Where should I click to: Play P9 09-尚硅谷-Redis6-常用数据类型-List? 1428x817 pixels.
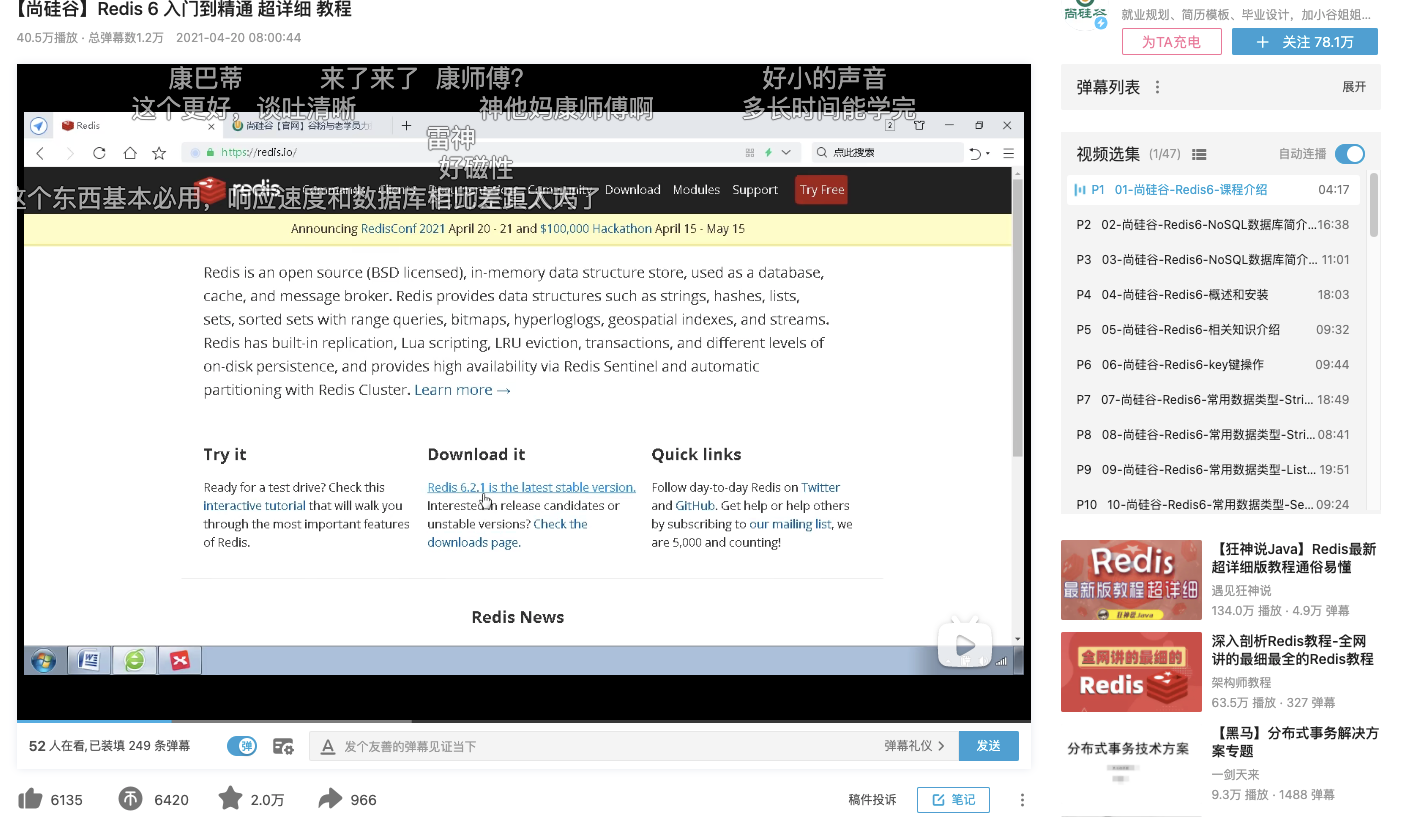tap(1214, 470)
